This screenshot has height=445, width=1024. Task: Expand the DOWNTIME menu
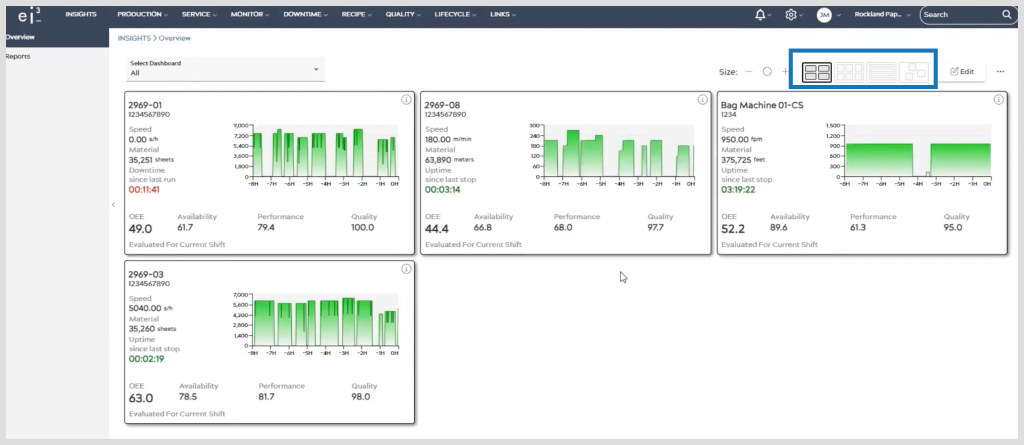[305, 14]
